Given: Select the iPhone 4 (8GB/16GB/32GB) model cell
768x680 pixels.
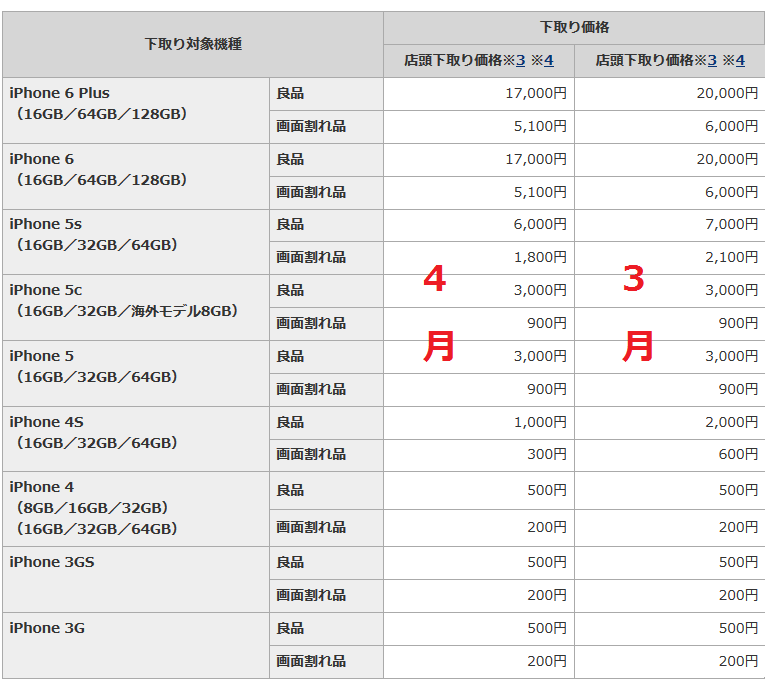Looking at the screenshot, I should 136,510.
